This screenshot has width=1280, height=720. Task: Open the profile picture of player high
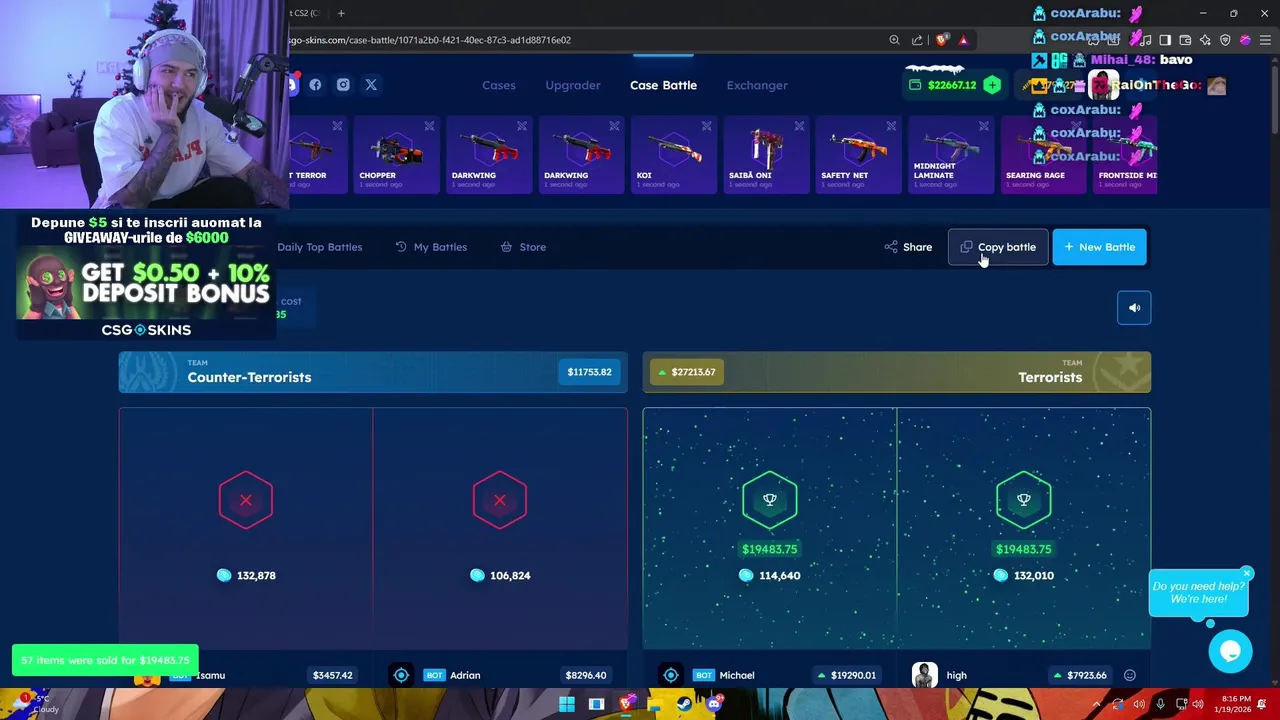(x=925, y=675)
